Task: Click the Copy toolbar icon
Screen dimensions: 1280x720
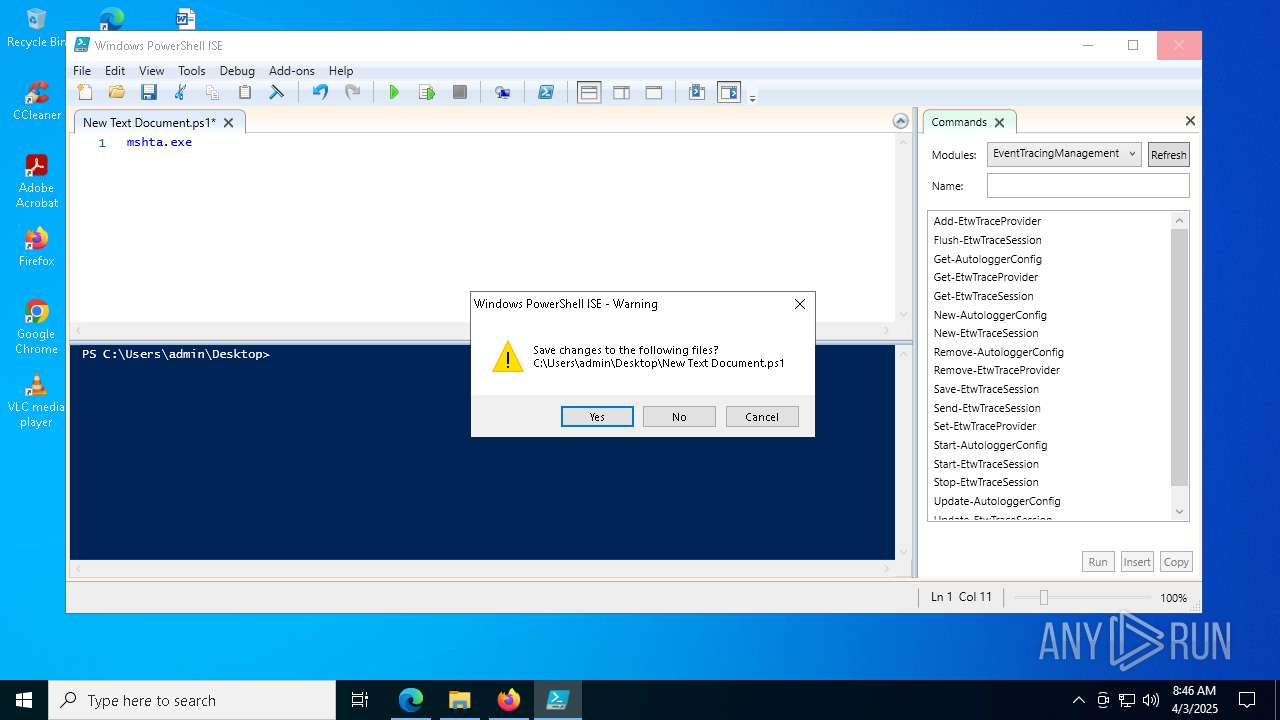Action: 212,92
